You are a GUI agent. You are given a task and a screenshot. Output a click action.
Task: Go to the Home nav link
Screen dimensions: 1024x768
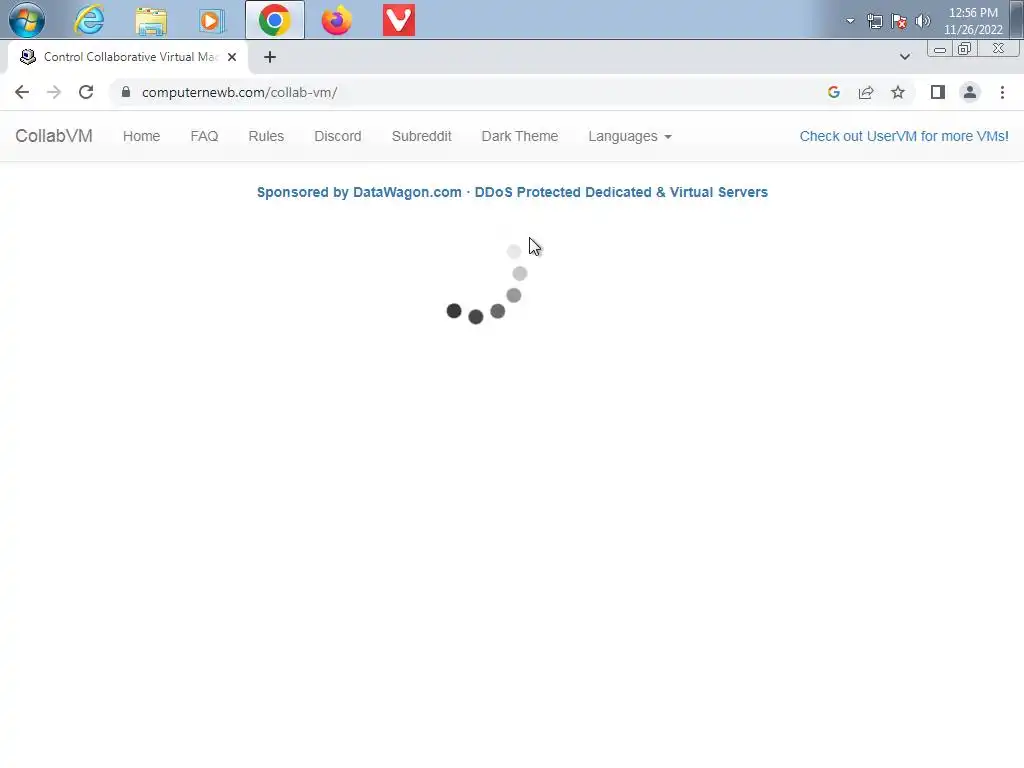(x=141, y=136)
